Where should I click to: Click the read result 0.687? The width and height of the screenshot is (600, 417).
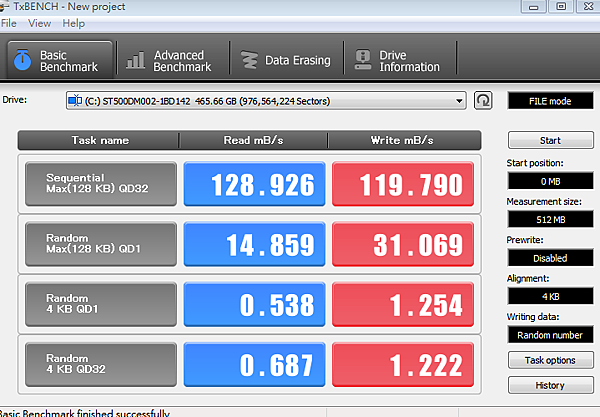coord(254,364)
